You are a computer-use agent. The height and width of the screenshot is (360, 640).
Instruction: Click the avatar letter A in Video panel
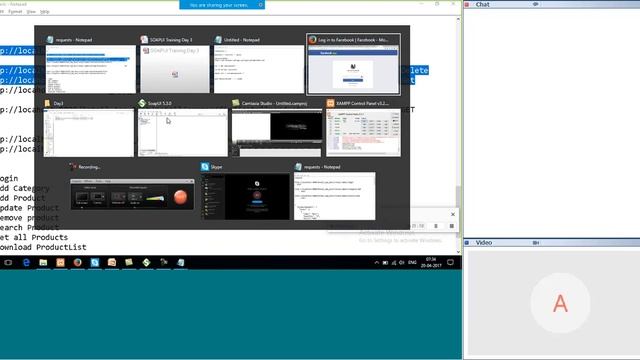(560, 303)
